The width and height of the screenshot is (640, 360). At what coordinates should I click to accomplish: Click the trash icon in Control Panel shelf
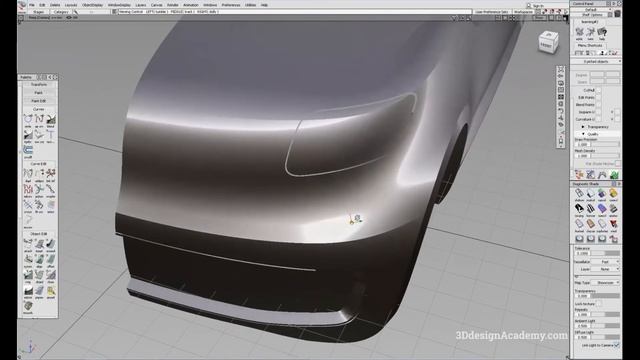coord(618,14)
